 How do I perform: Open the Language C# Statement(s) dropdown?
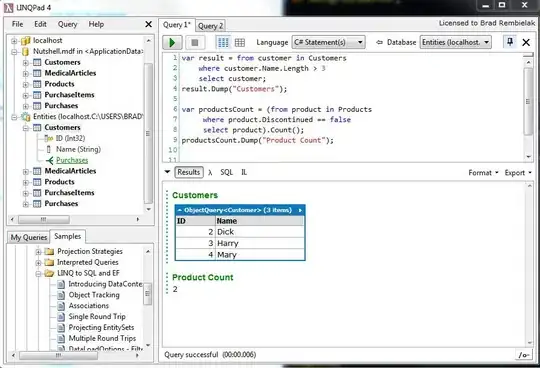click(328, 42)
